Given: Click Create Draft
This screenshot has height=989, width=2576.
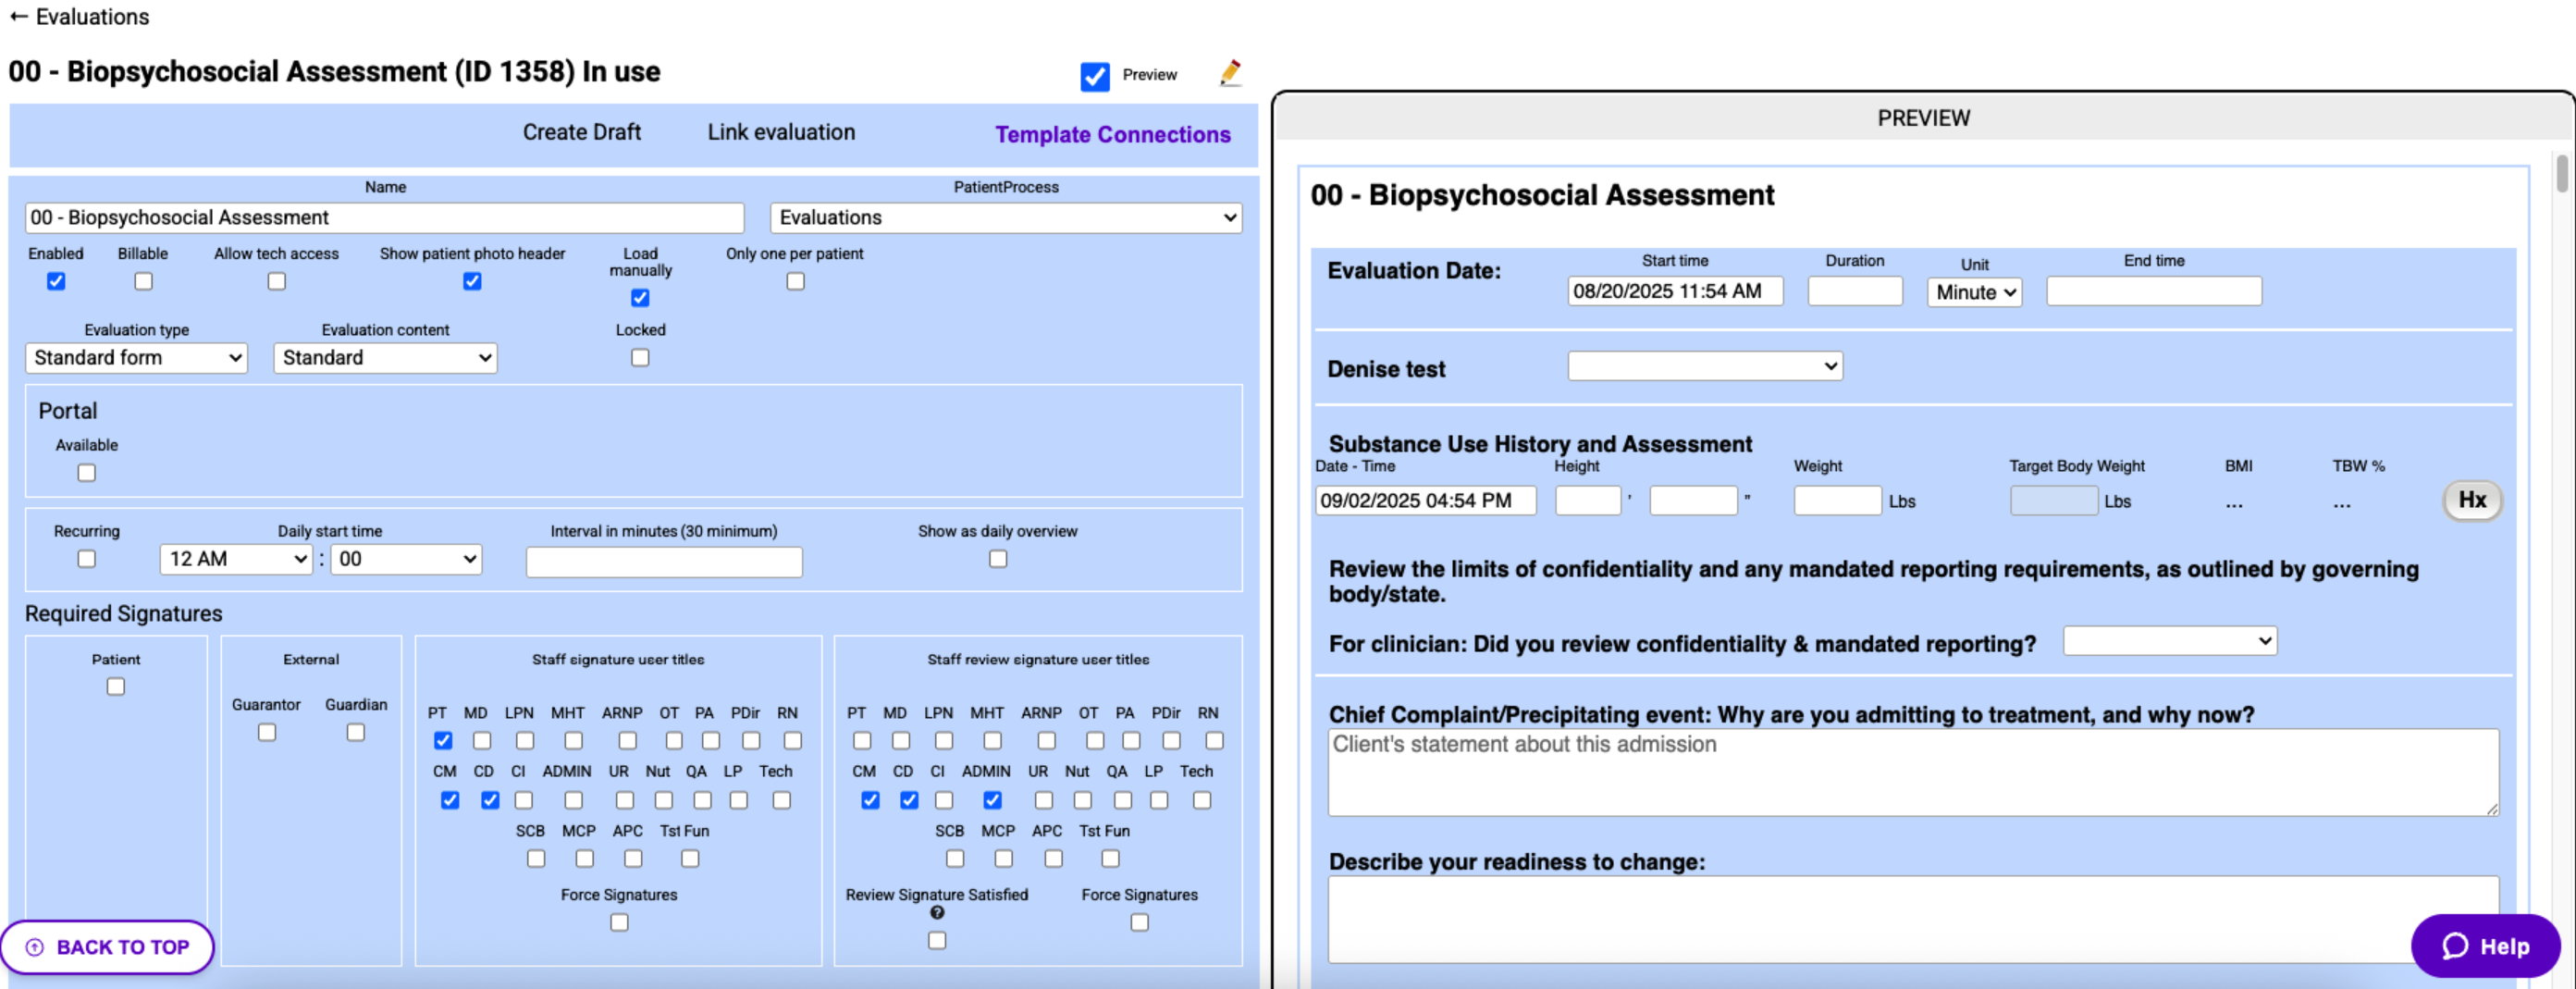Looking at the screenshot, I should point(581,132).
